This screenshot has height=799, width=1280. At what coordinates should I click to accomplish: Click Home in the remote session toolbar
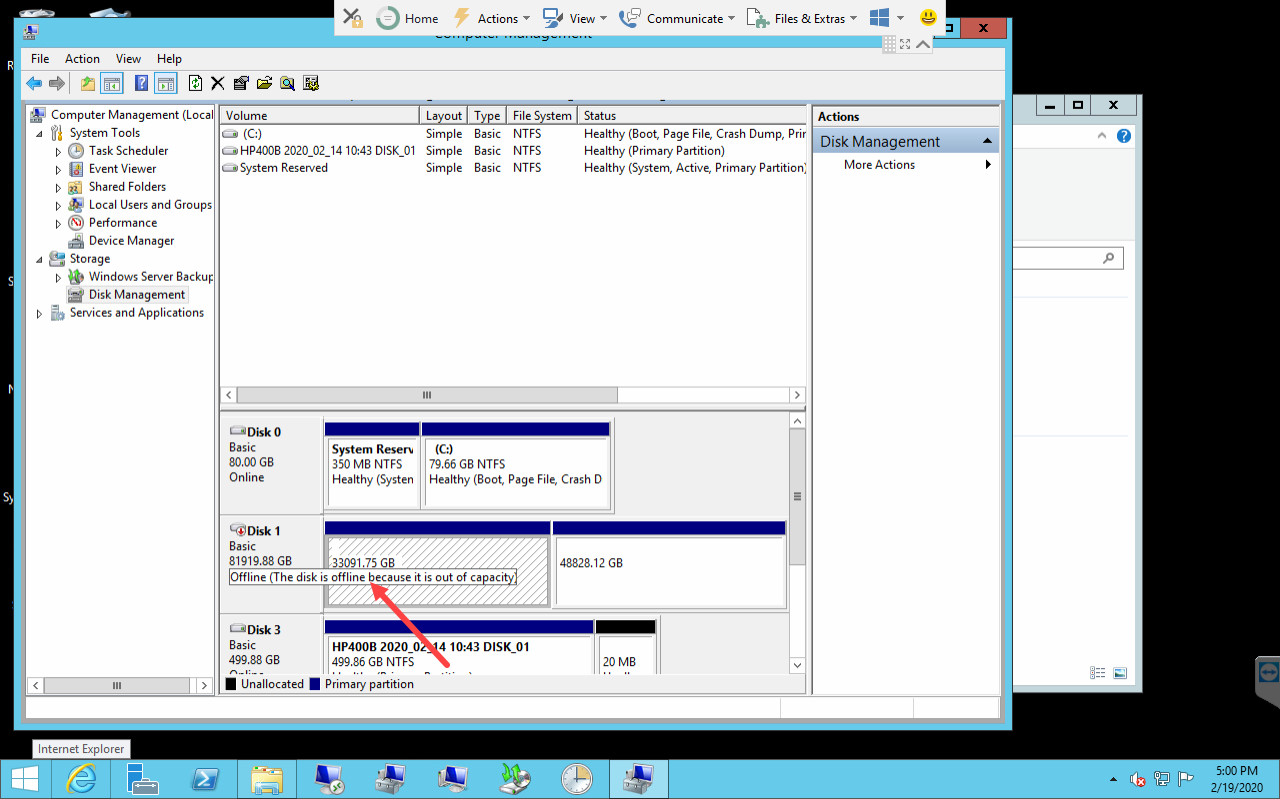408,18
